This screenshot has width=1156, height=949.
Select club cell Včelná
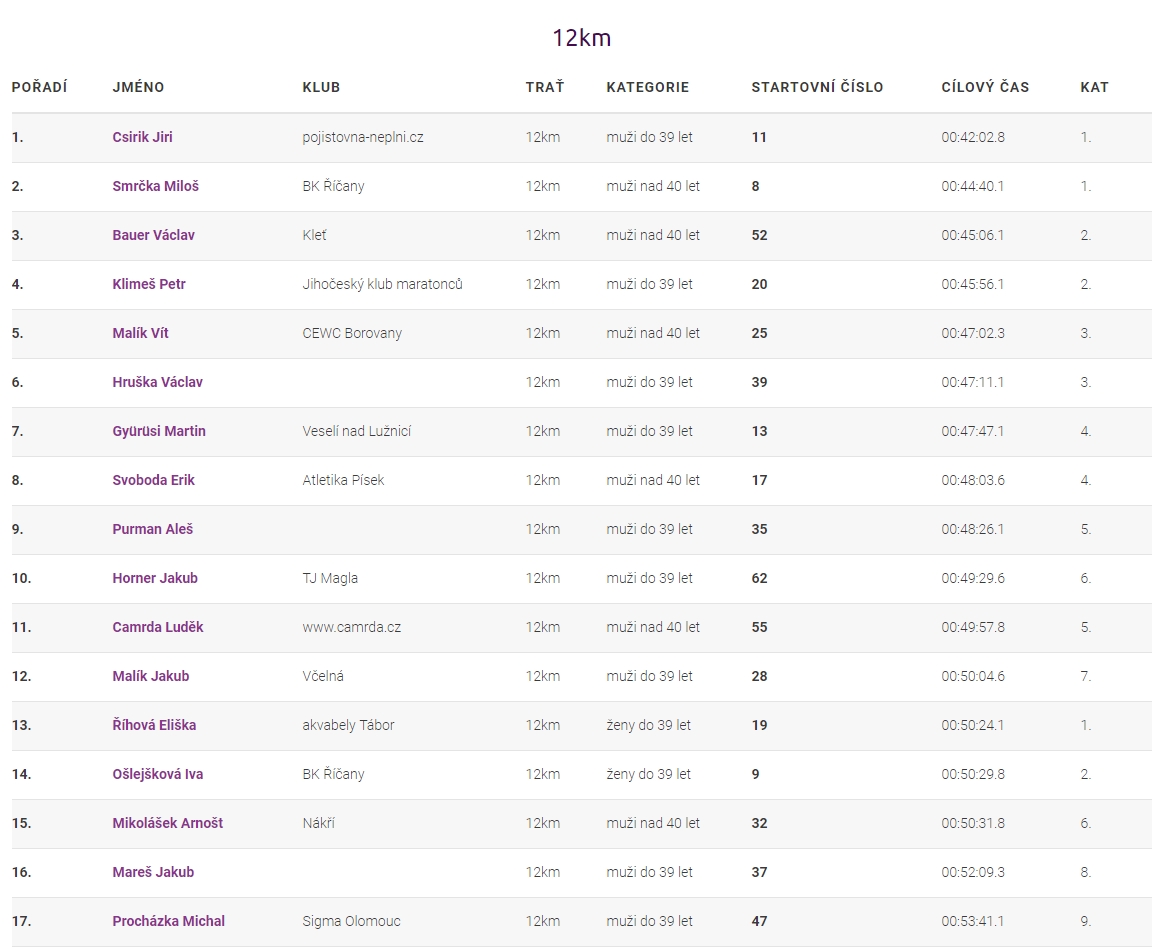[x=323, y=676]
